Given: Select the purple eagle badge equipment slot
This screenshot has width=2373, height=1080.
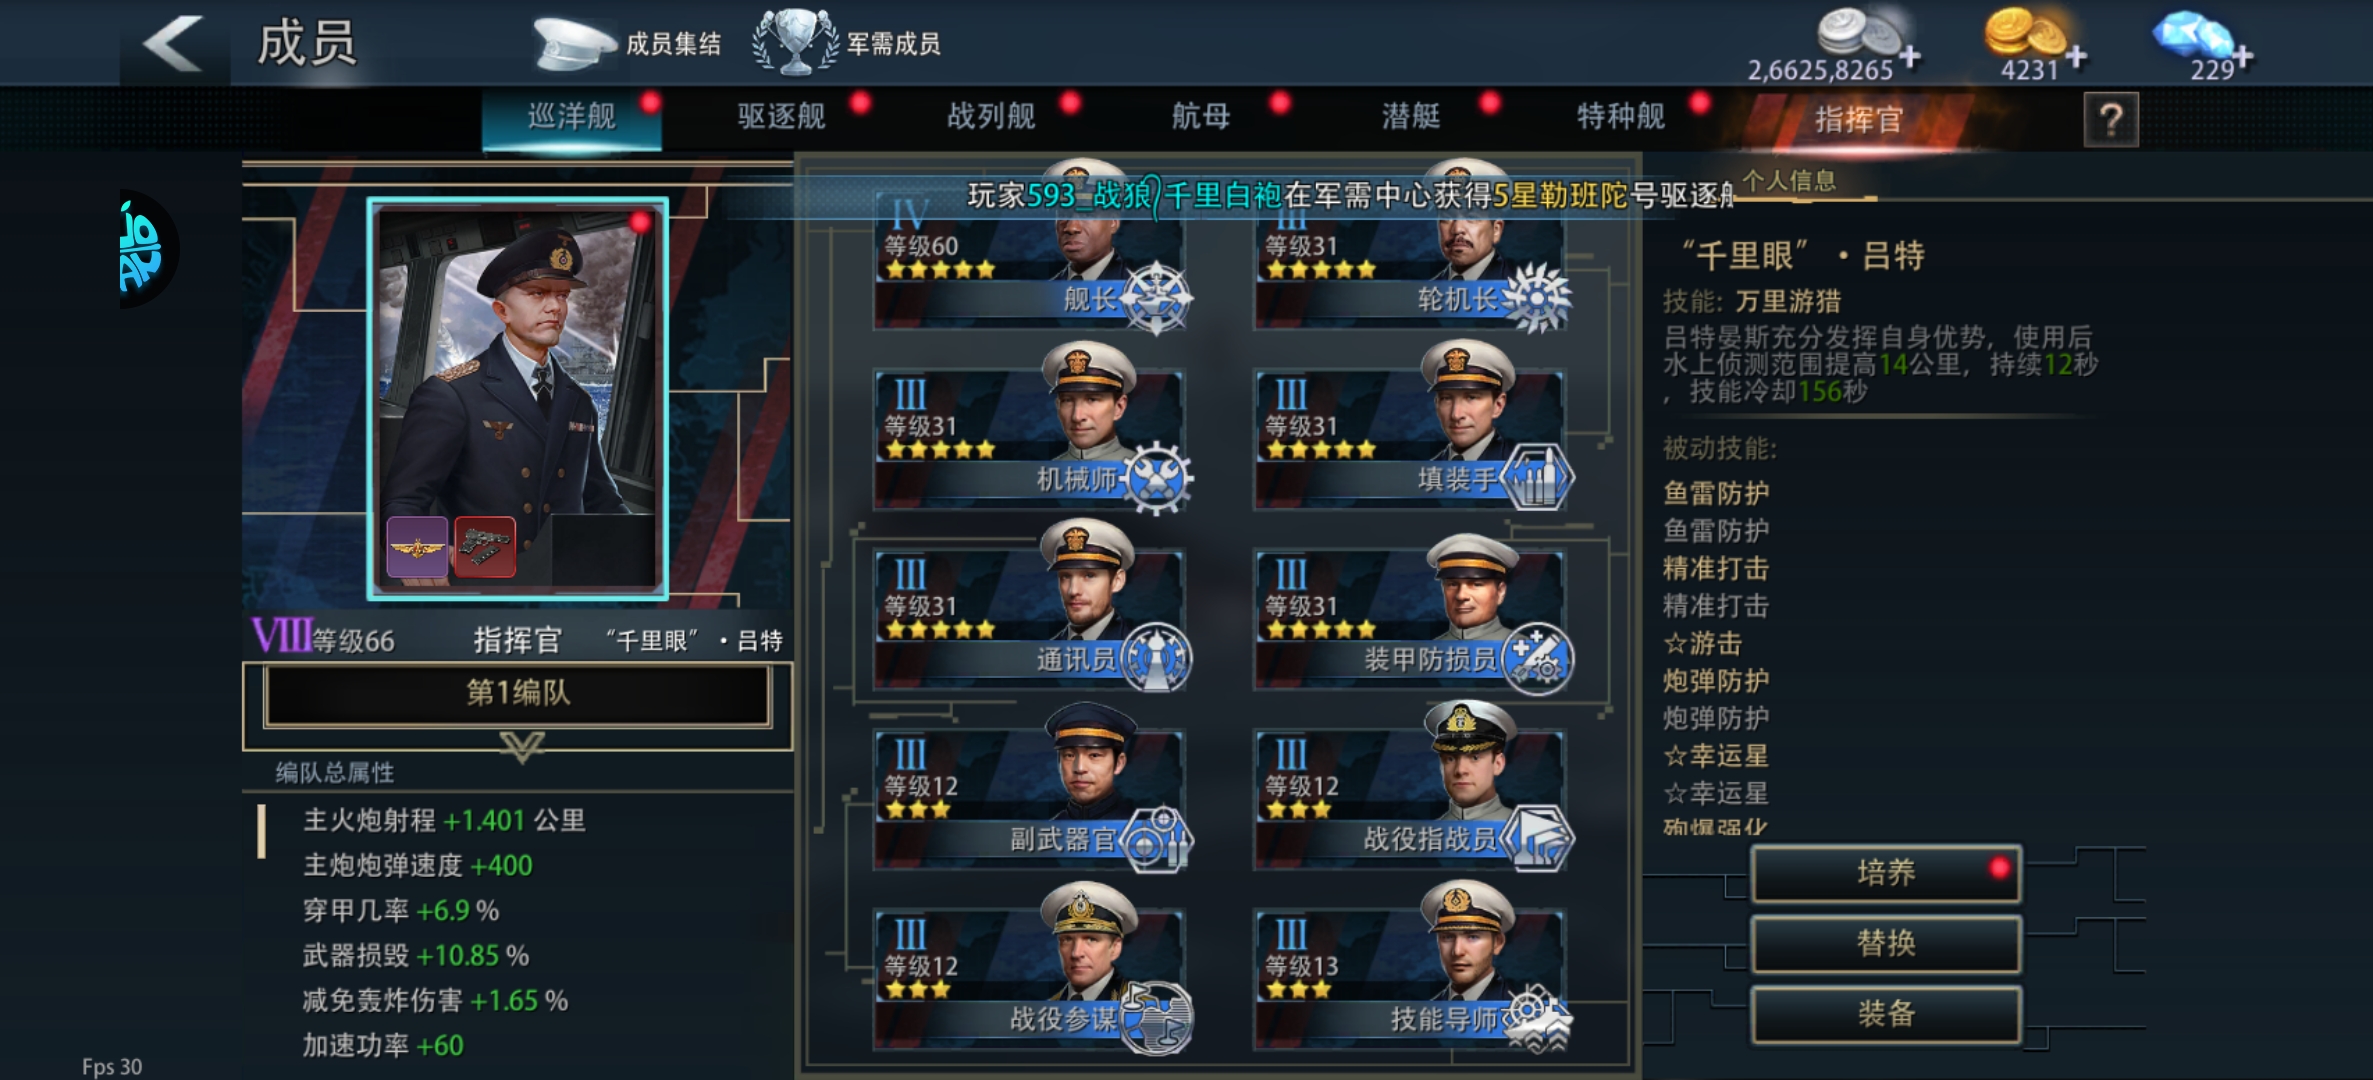Looking at the screenshot, I should [x=417, y=546].
